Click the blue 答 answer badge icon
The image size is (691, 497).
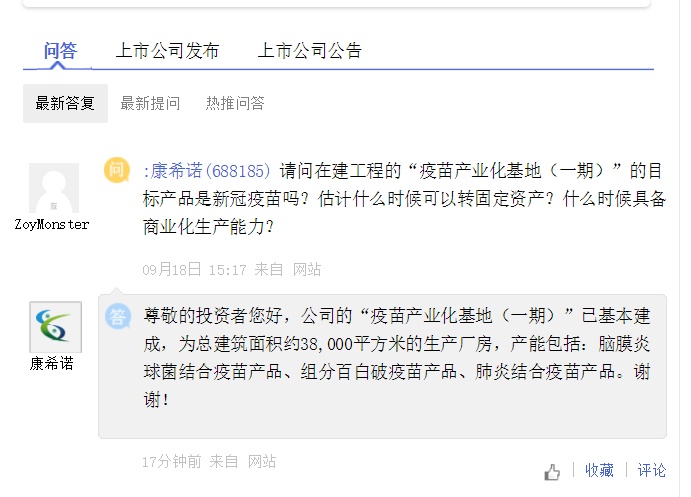(118, 317)
